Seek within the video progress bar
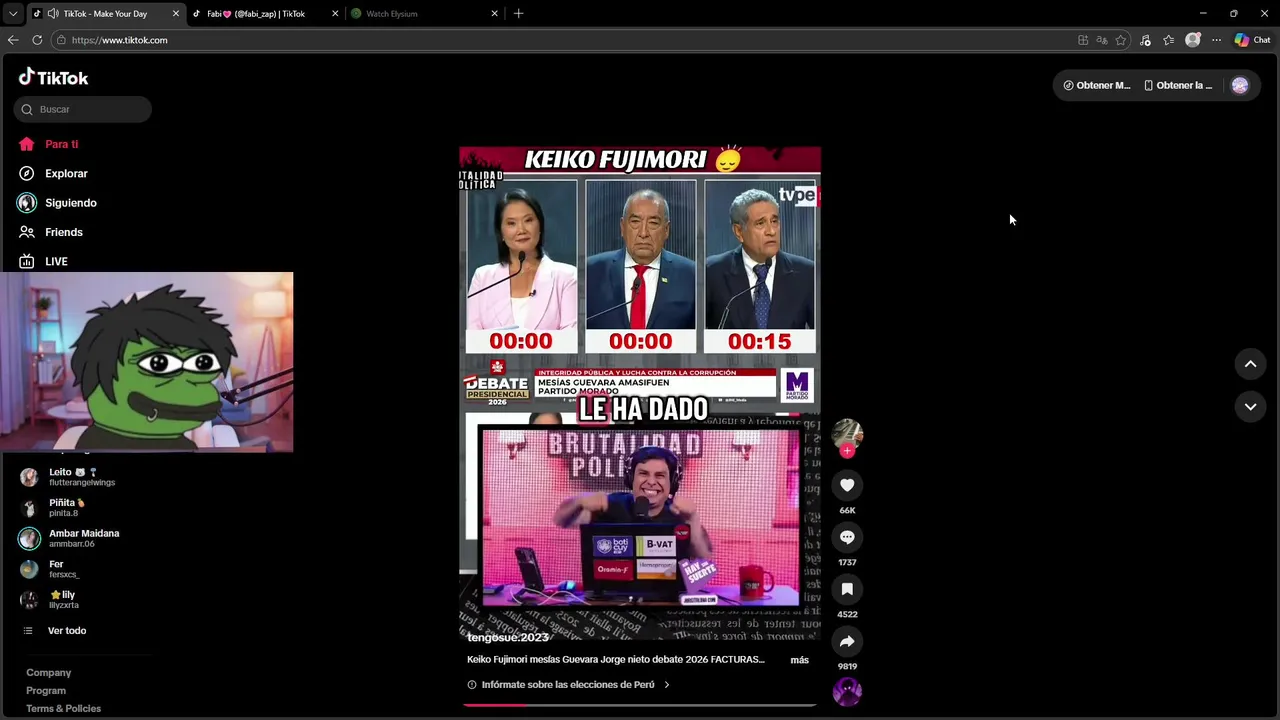Screen dimensions: 1280x720 (640, 705)
